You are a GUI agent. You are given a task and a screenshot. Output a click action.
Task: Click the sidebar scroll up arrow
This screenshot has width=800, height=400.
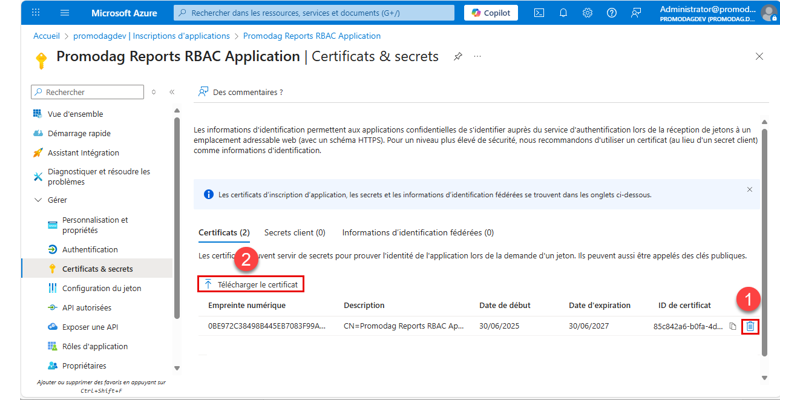177,110
